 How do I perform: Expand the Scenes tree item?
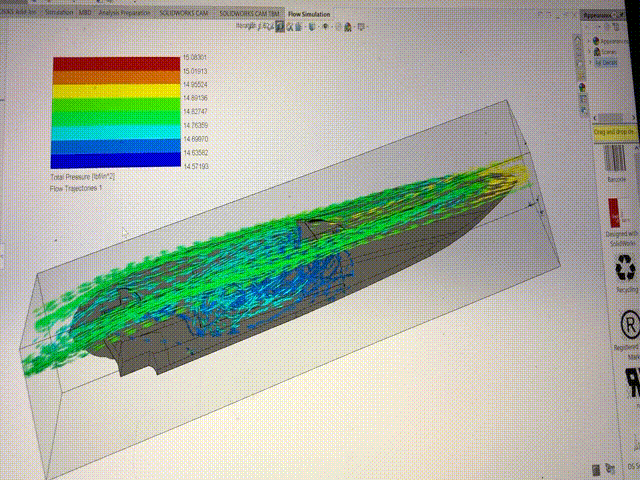589,52
